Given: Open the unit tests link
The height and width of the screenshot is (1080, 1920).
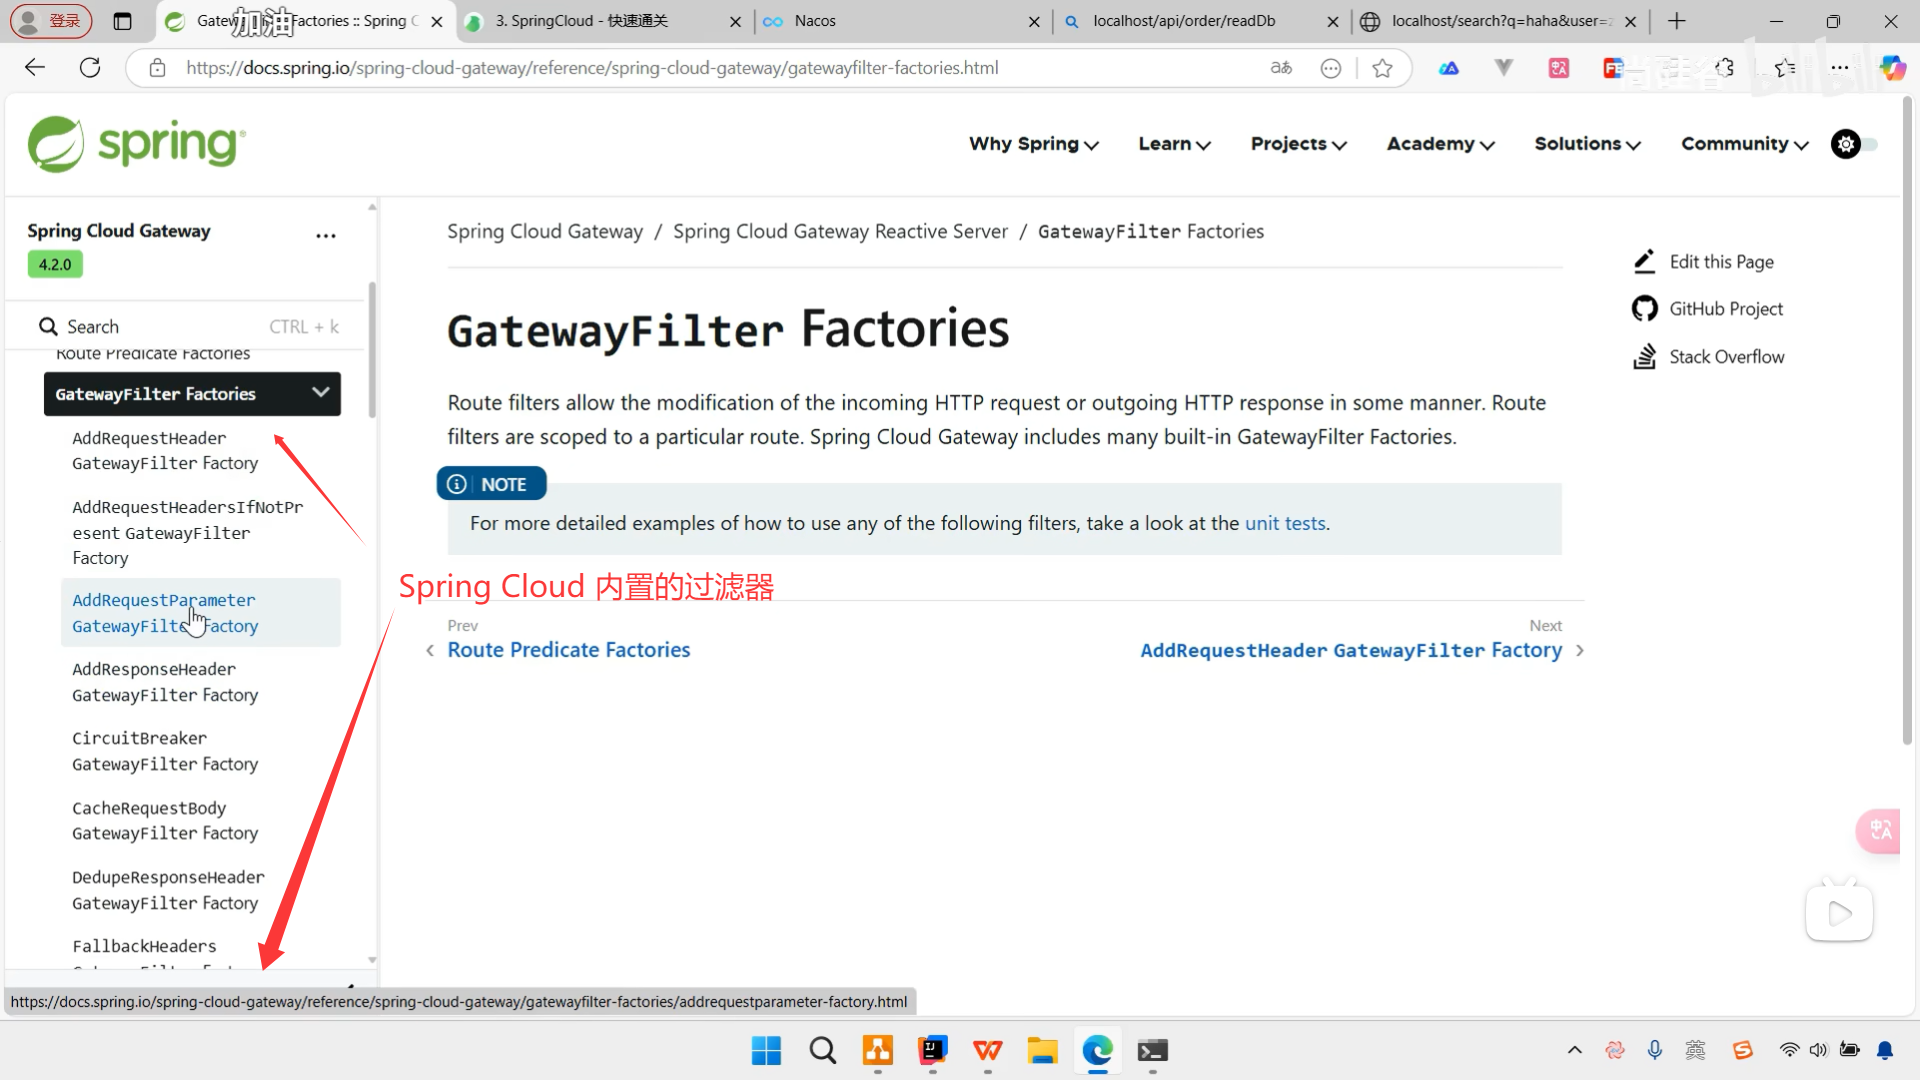Looking at the screenshot, I should (x=1284, y=523).
